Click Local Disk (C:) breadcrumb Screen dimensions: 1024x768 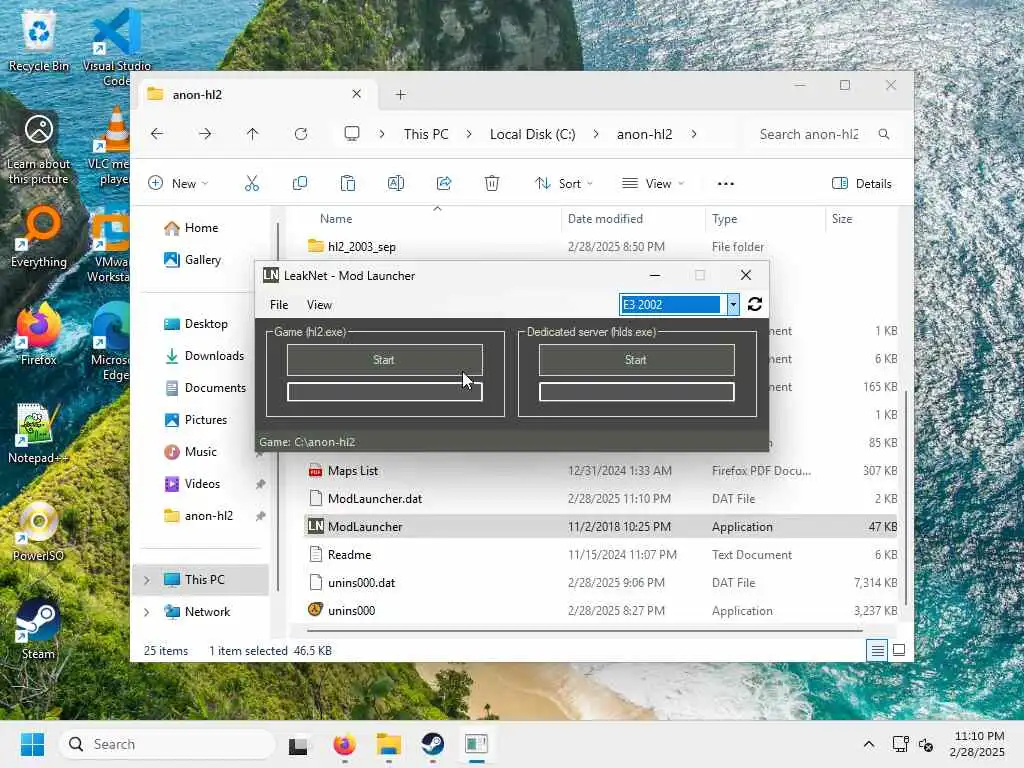[532, 134]
